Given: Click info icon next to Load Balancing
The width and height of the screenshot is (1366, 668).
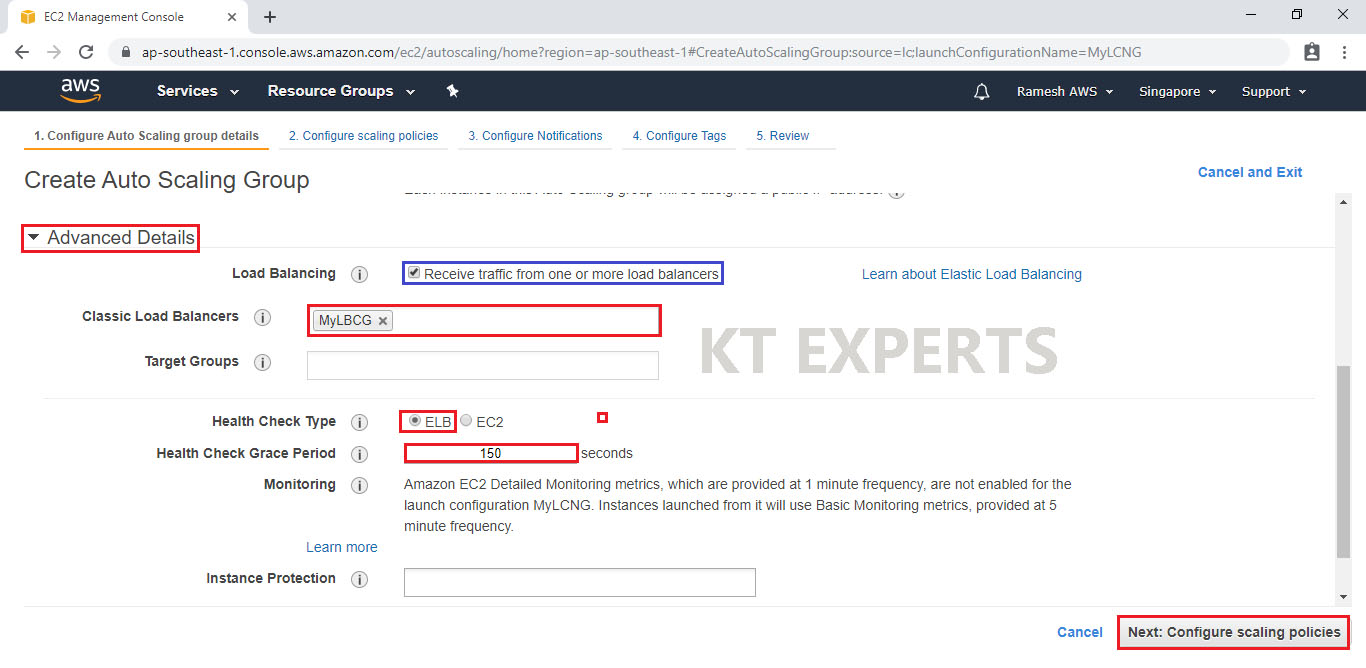Looking at the screenshot, I should [x=360, y=274].
